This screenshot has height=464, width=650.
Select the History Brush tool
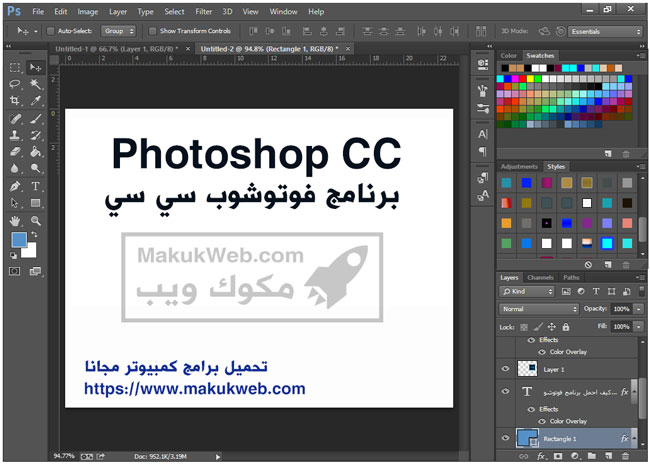(x=36, y=135)
